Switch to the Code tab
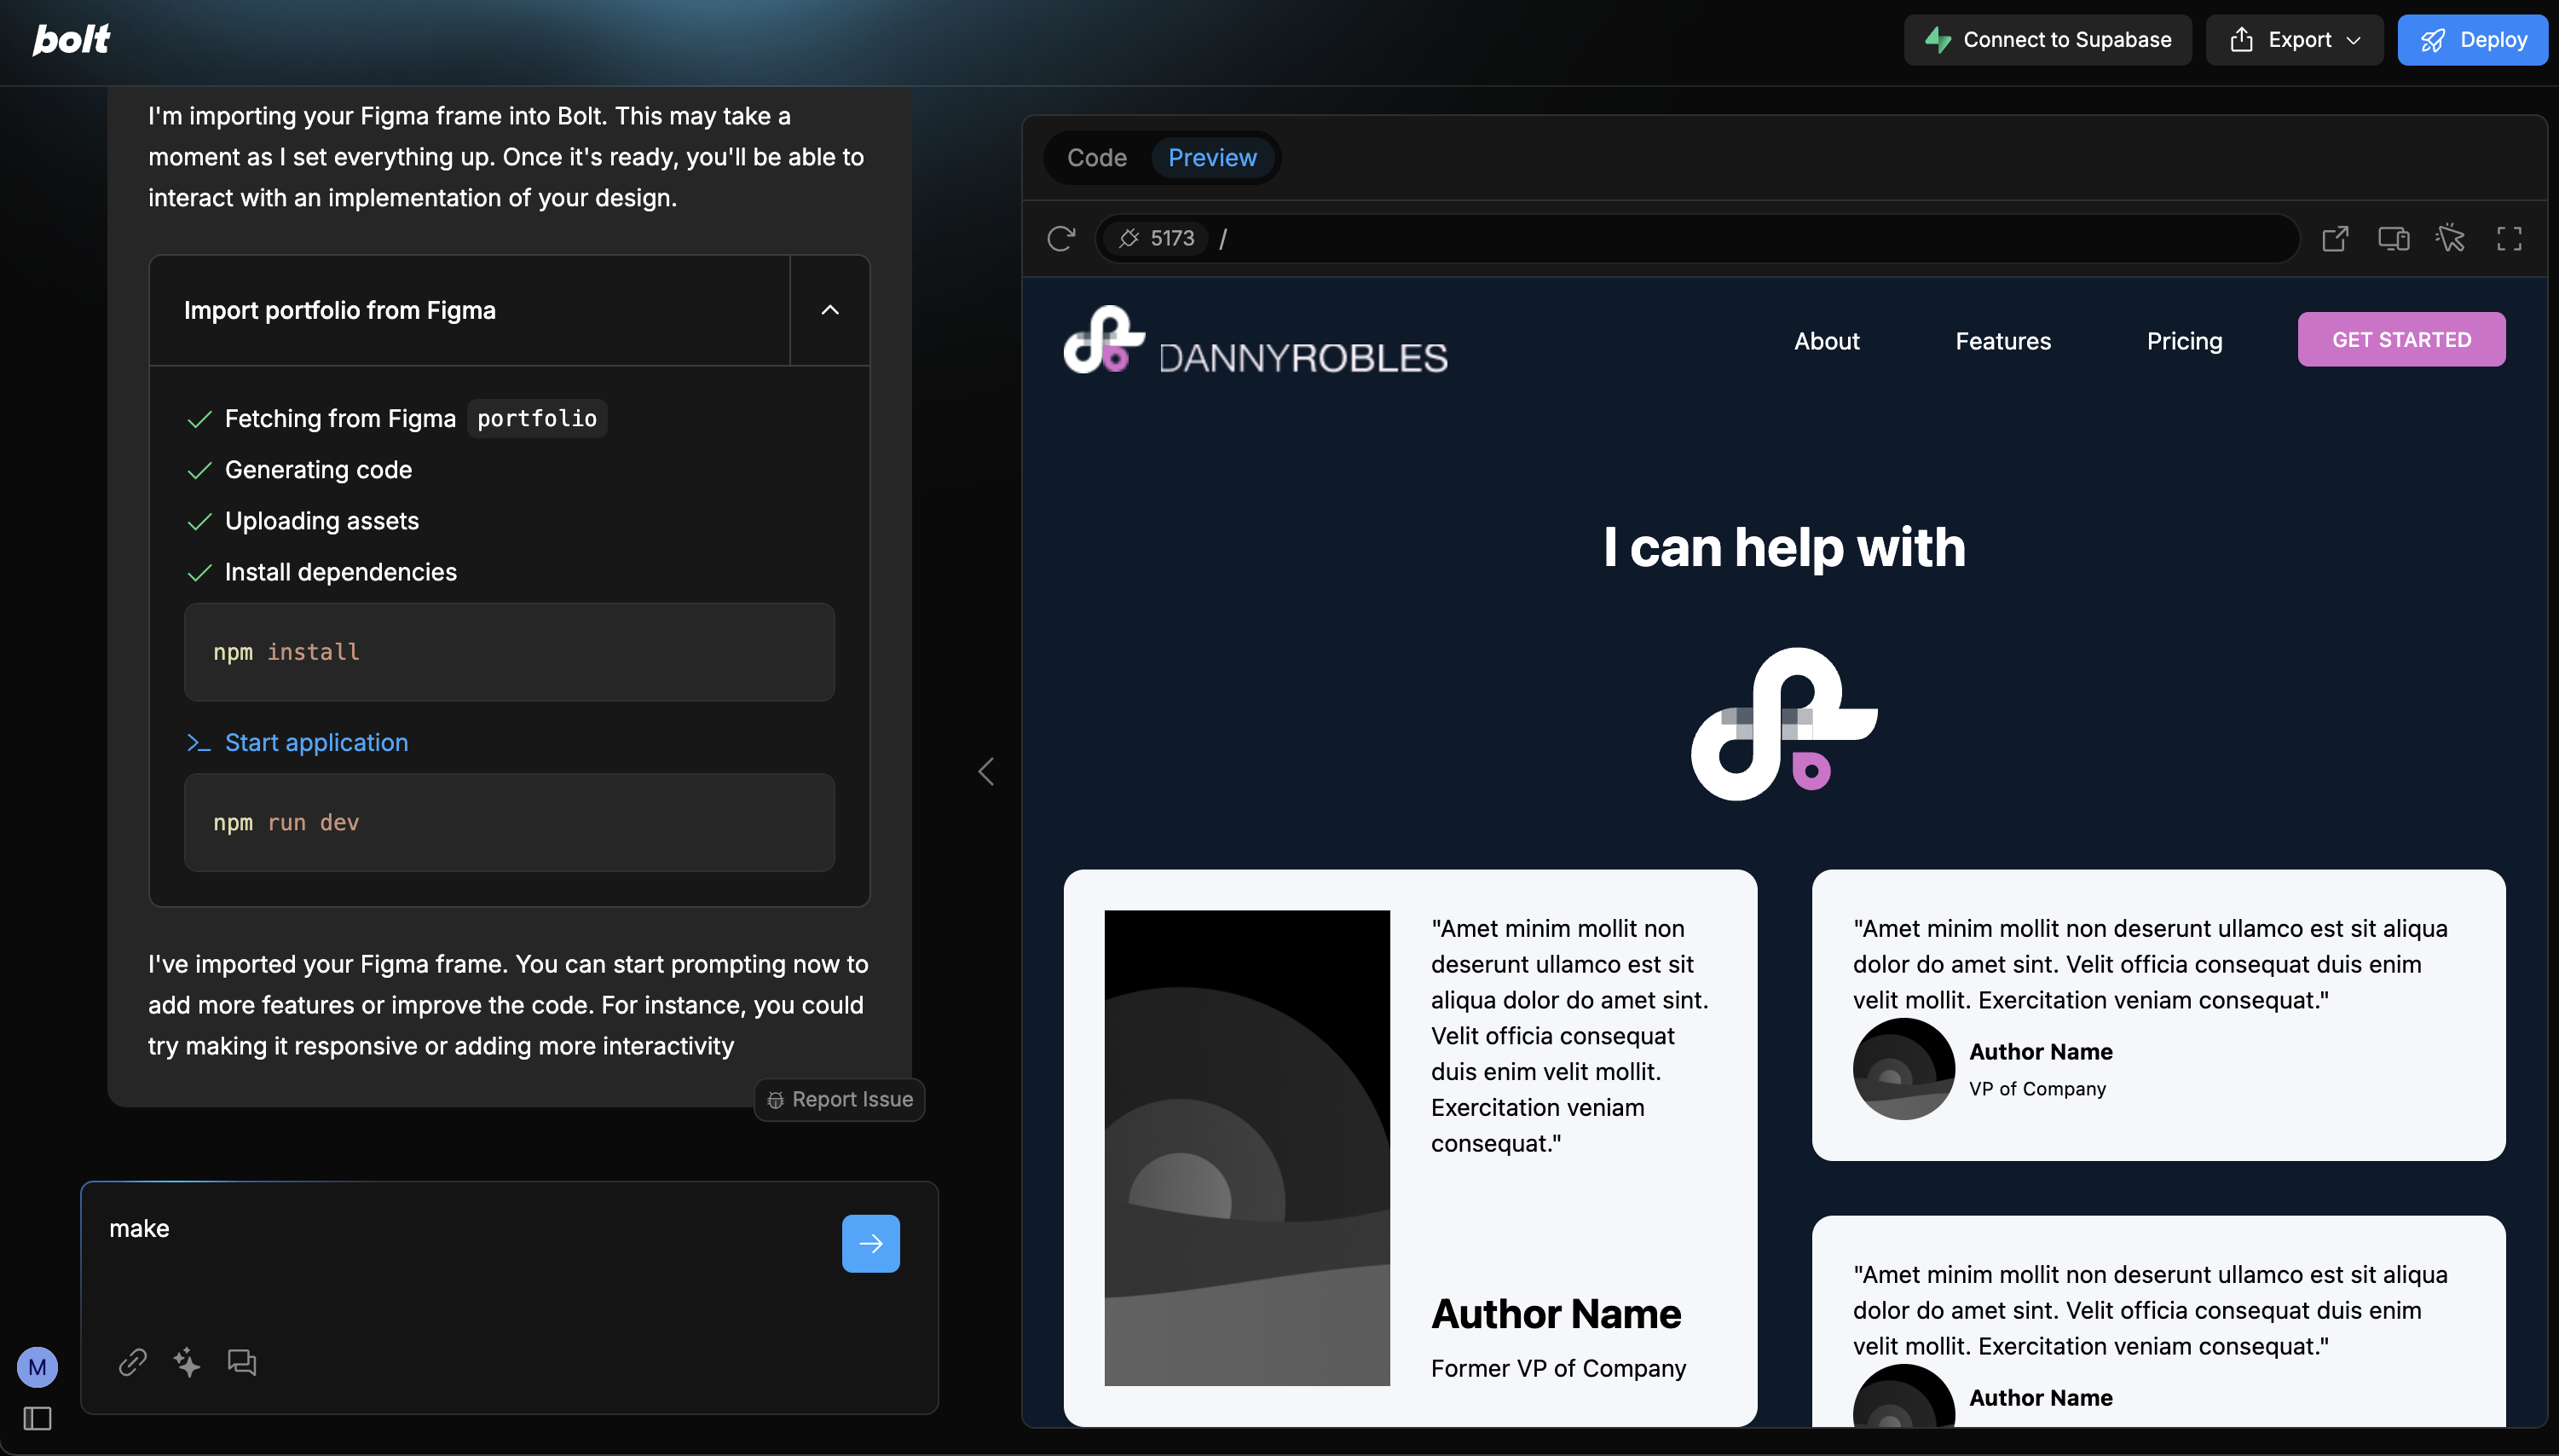This screenshot has height=1456, width=2559. pyautogui.click(x=1097, y=157)
